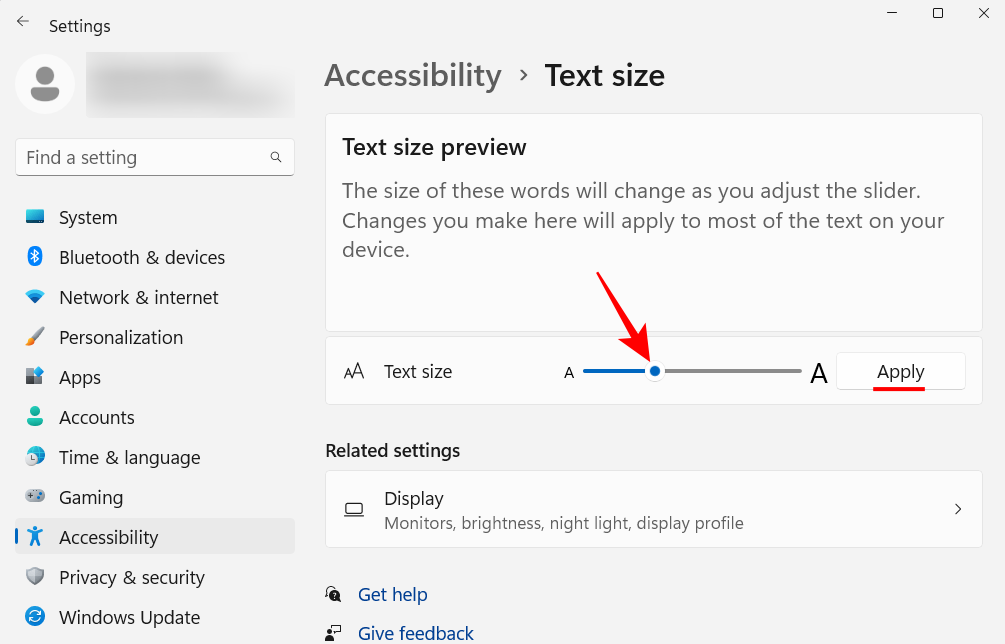Screen dimensions: 1005x644
Task: Click the Gaming Xbox icon
Action: click(36, 497)
